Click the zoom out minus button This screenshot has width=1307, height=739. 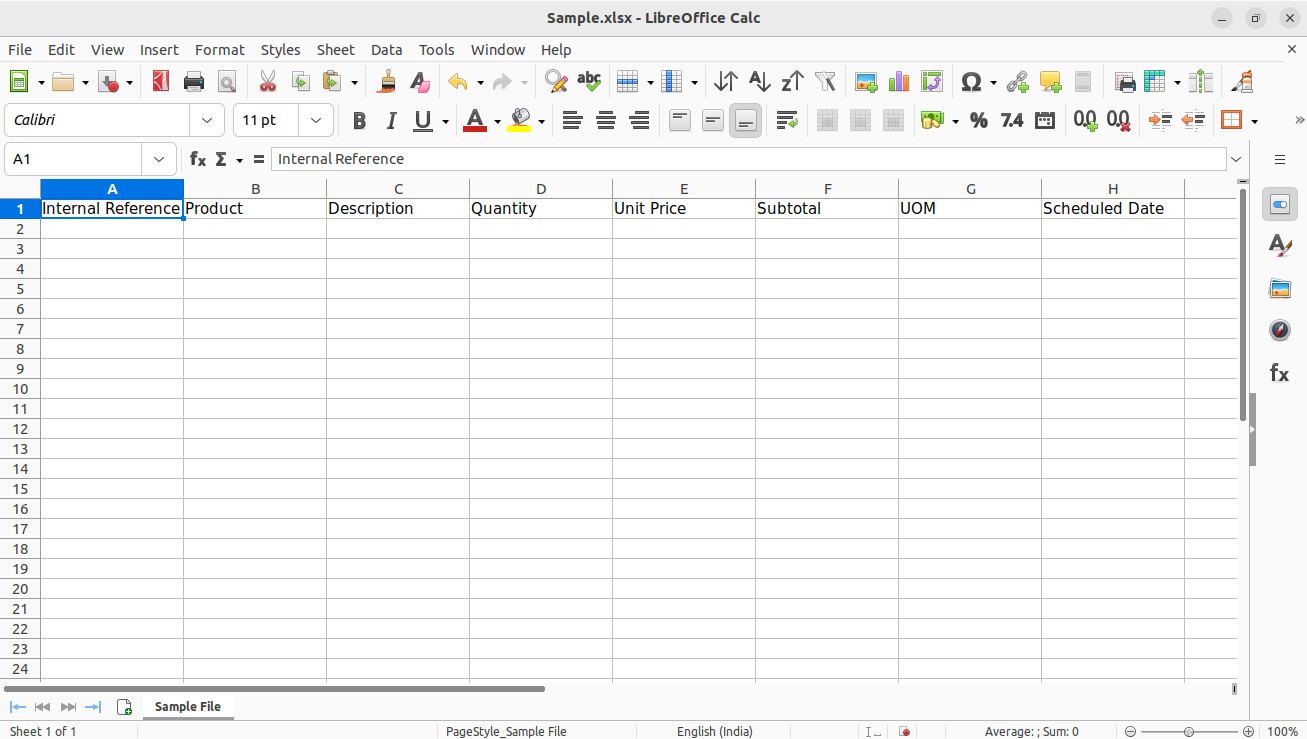click(x=1130, y=731)
